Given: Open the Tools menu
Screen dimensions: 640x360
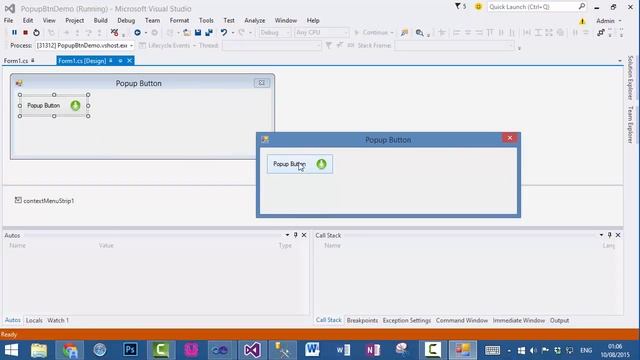Looking at the screenshot, I should coord(206,20).
